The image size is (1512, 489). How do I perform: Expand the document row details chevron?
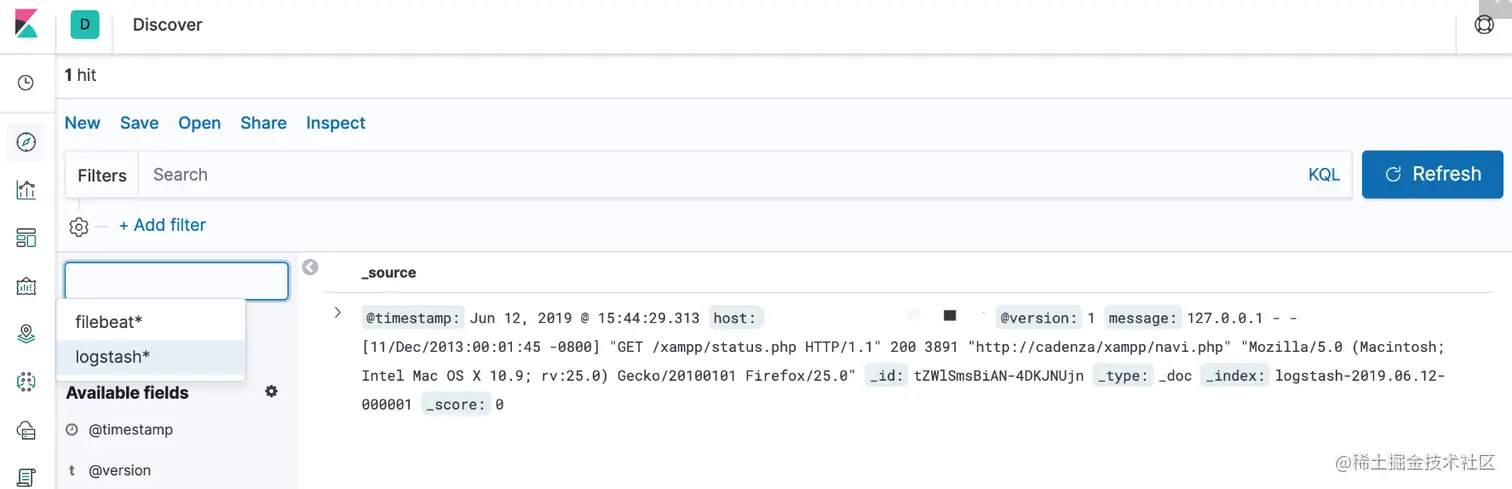tap(338, 313)
